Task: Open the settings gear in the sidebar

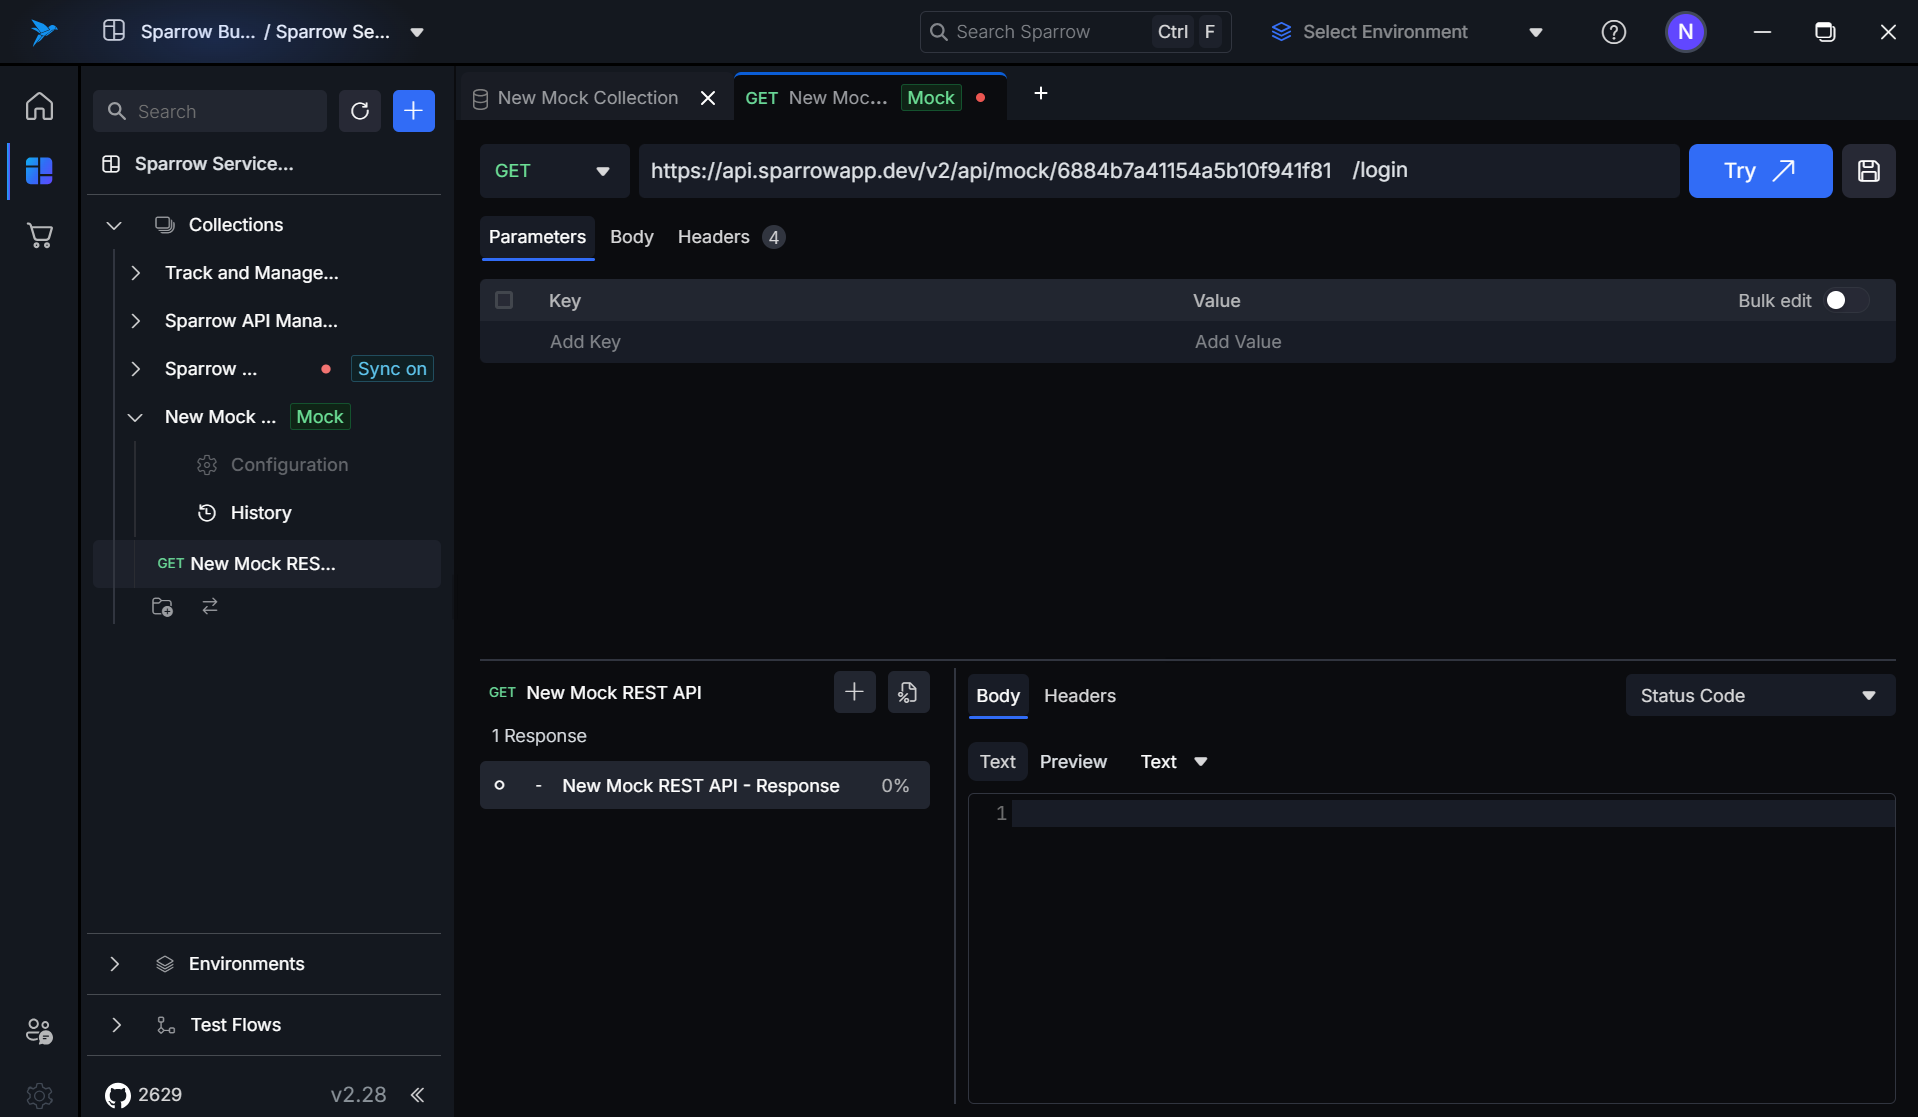Action: (x=39, y=1096)
